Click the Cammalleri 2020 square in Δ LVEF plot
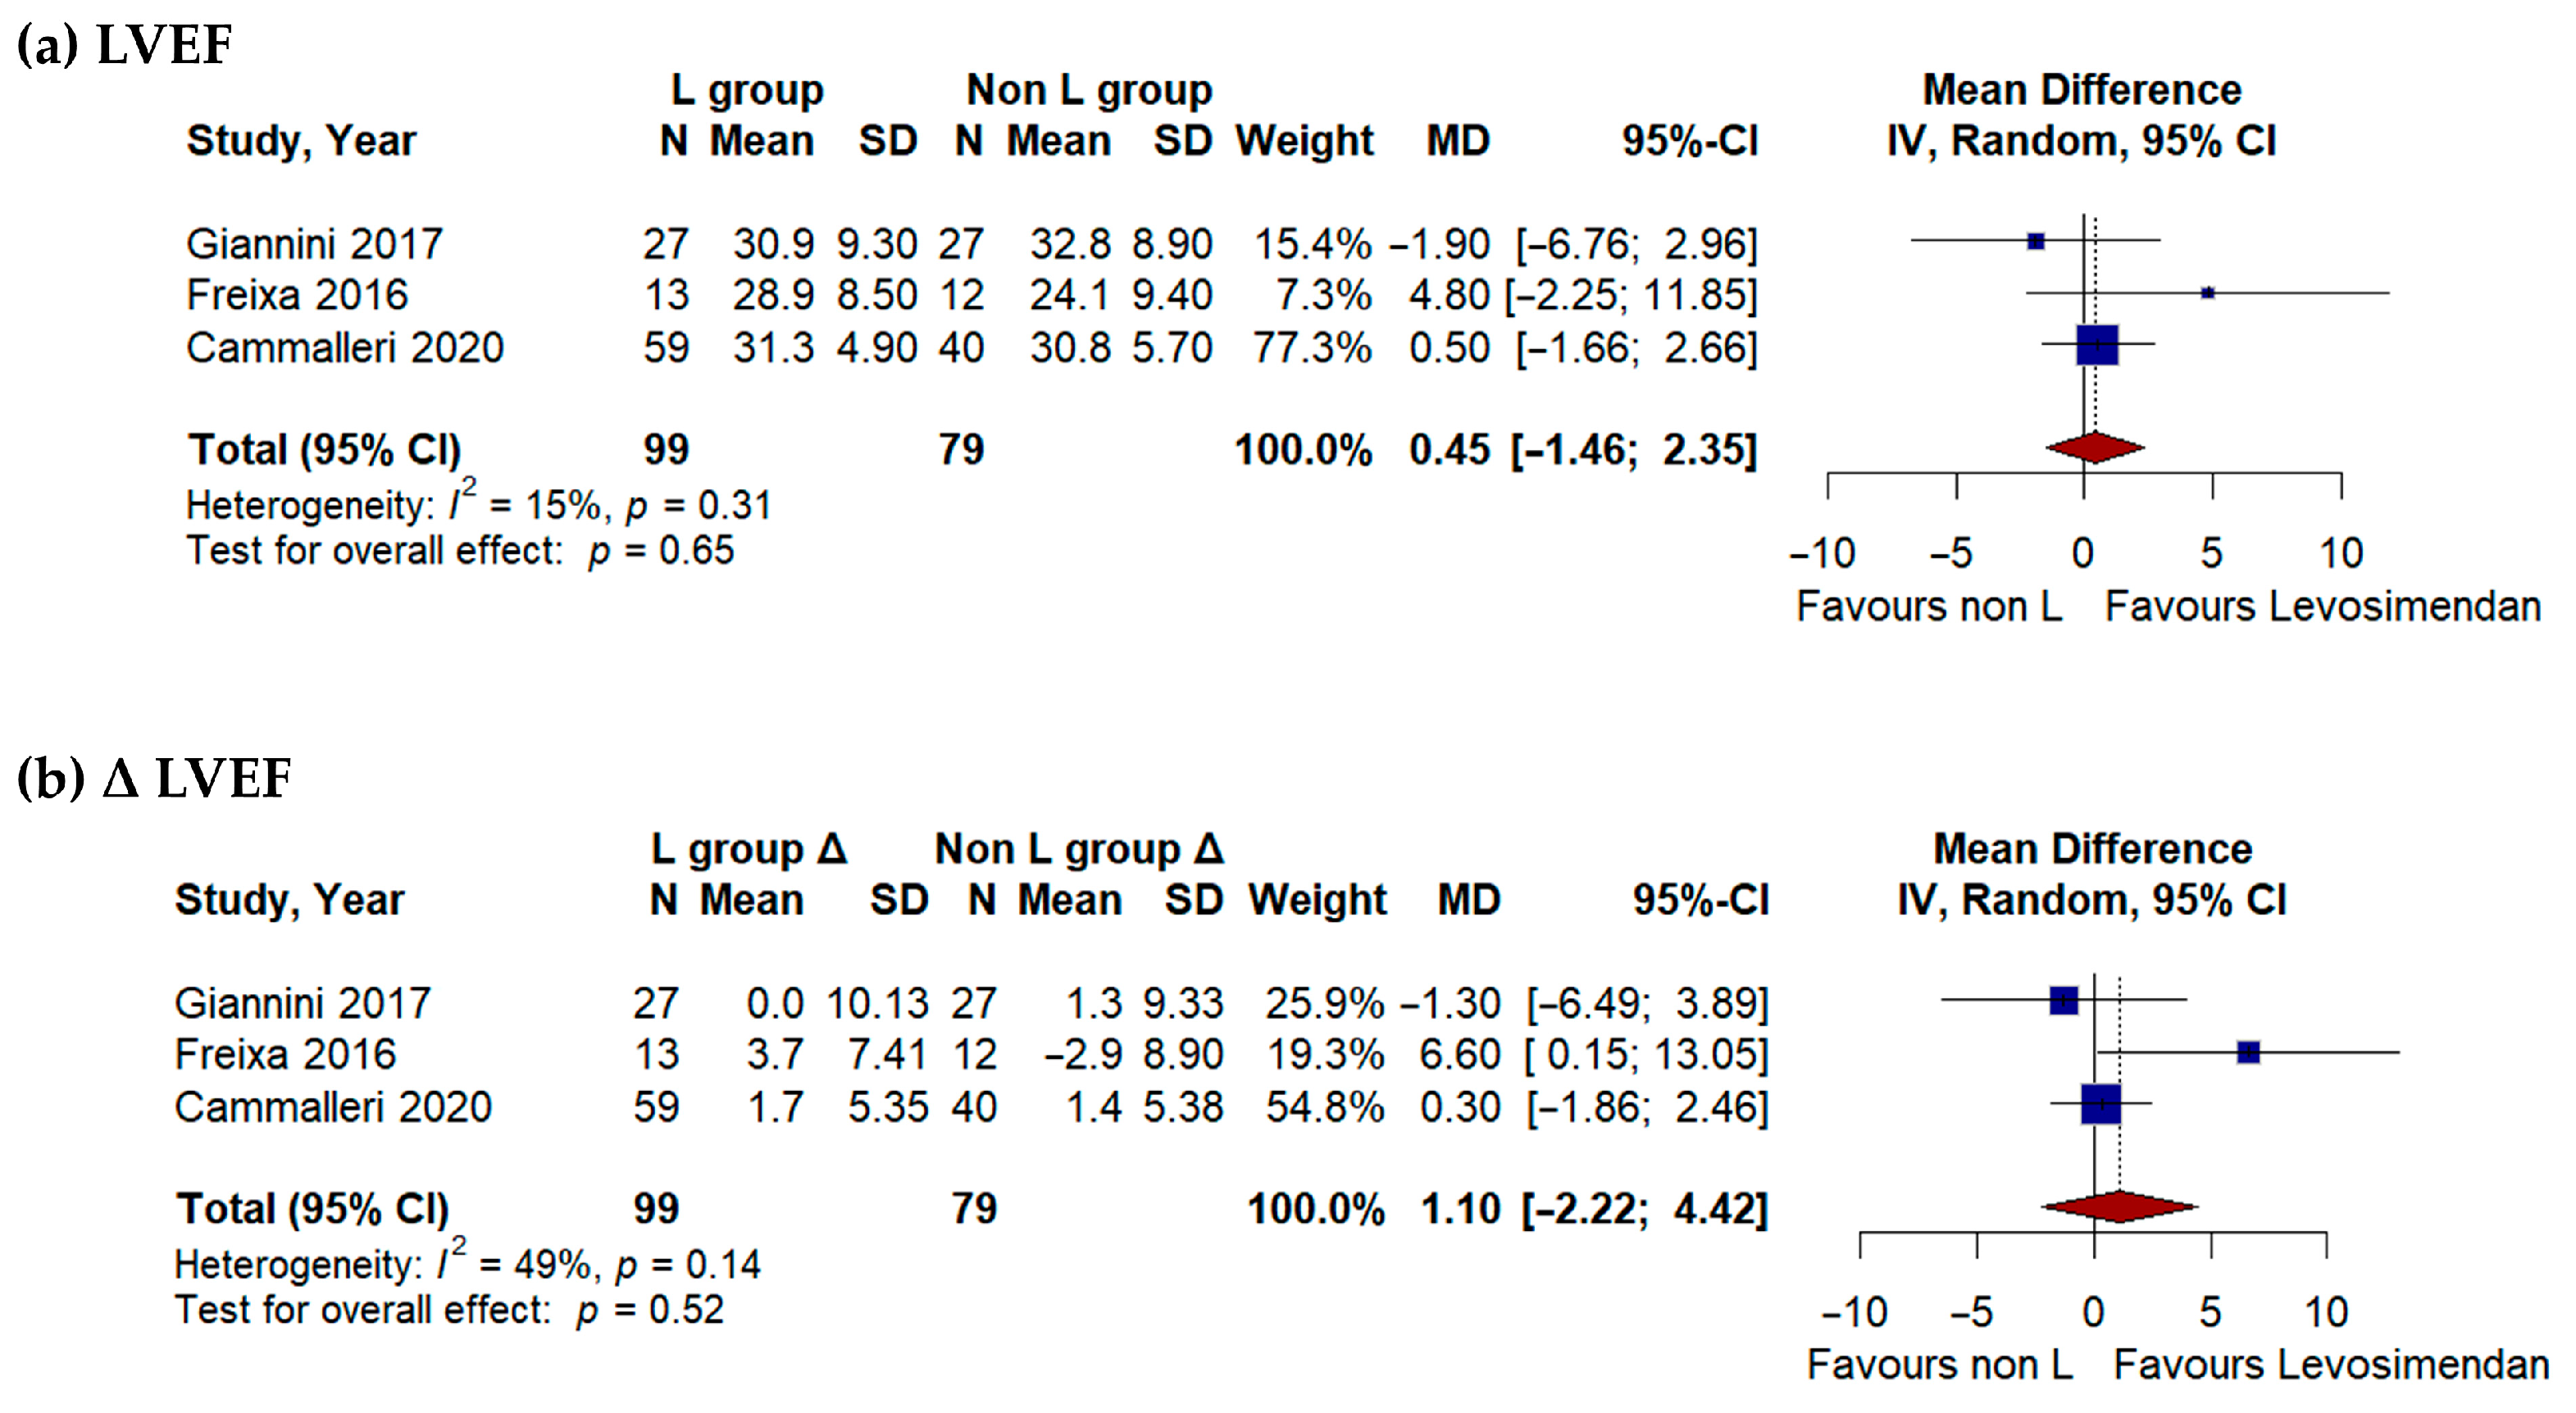 [x=2101, y=1104]
